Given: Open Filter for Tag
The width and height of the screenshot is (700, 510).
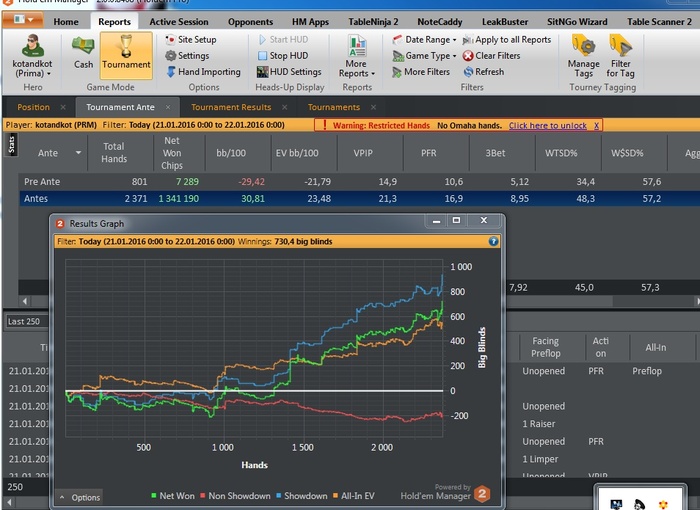Looking at the screenshot, I should pos(621,57).
